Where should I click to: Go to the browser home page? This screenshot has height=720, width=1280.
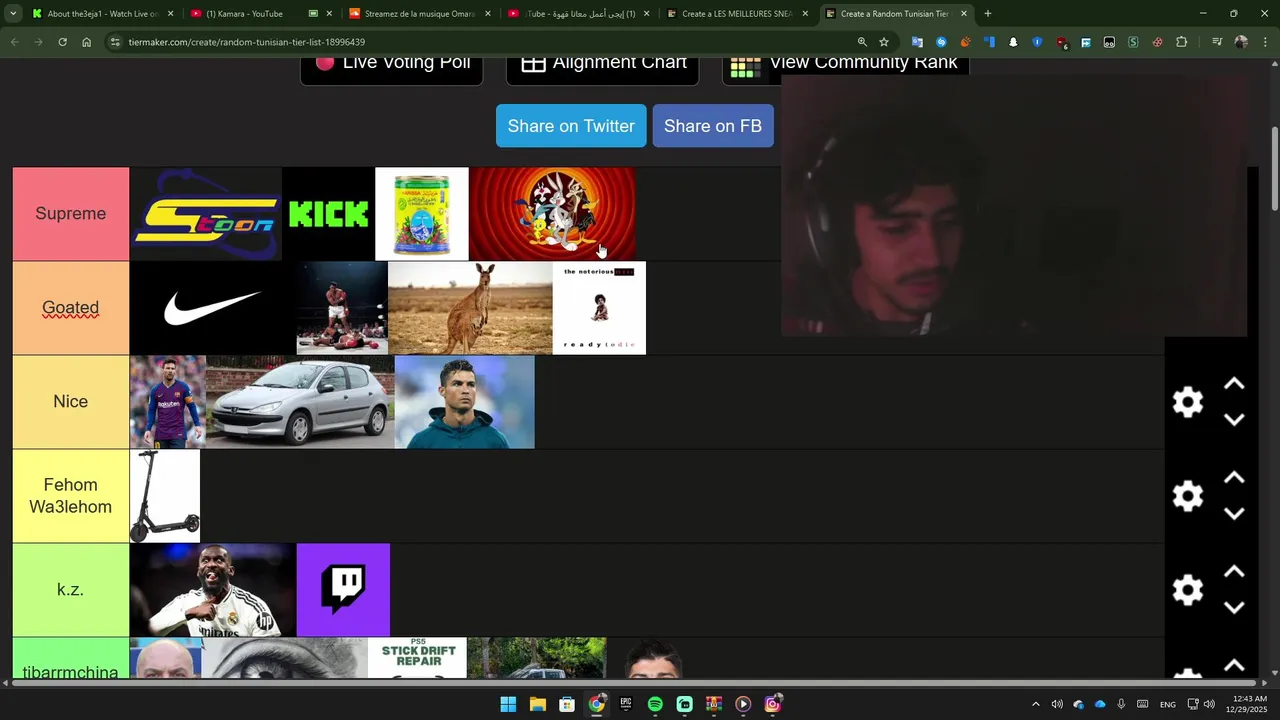87,42
